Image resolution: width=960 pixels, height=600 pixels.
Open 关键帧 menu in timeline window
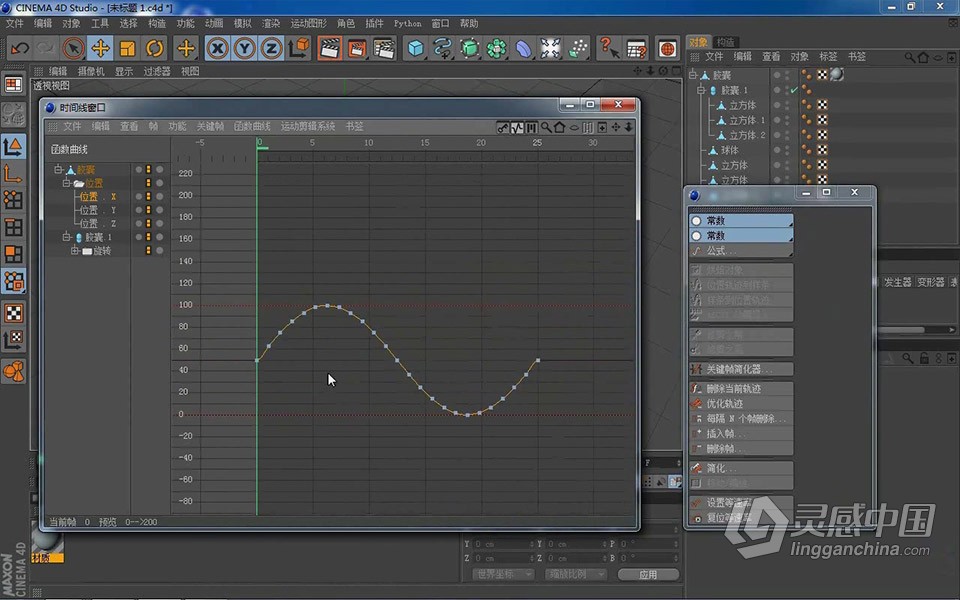210,126
